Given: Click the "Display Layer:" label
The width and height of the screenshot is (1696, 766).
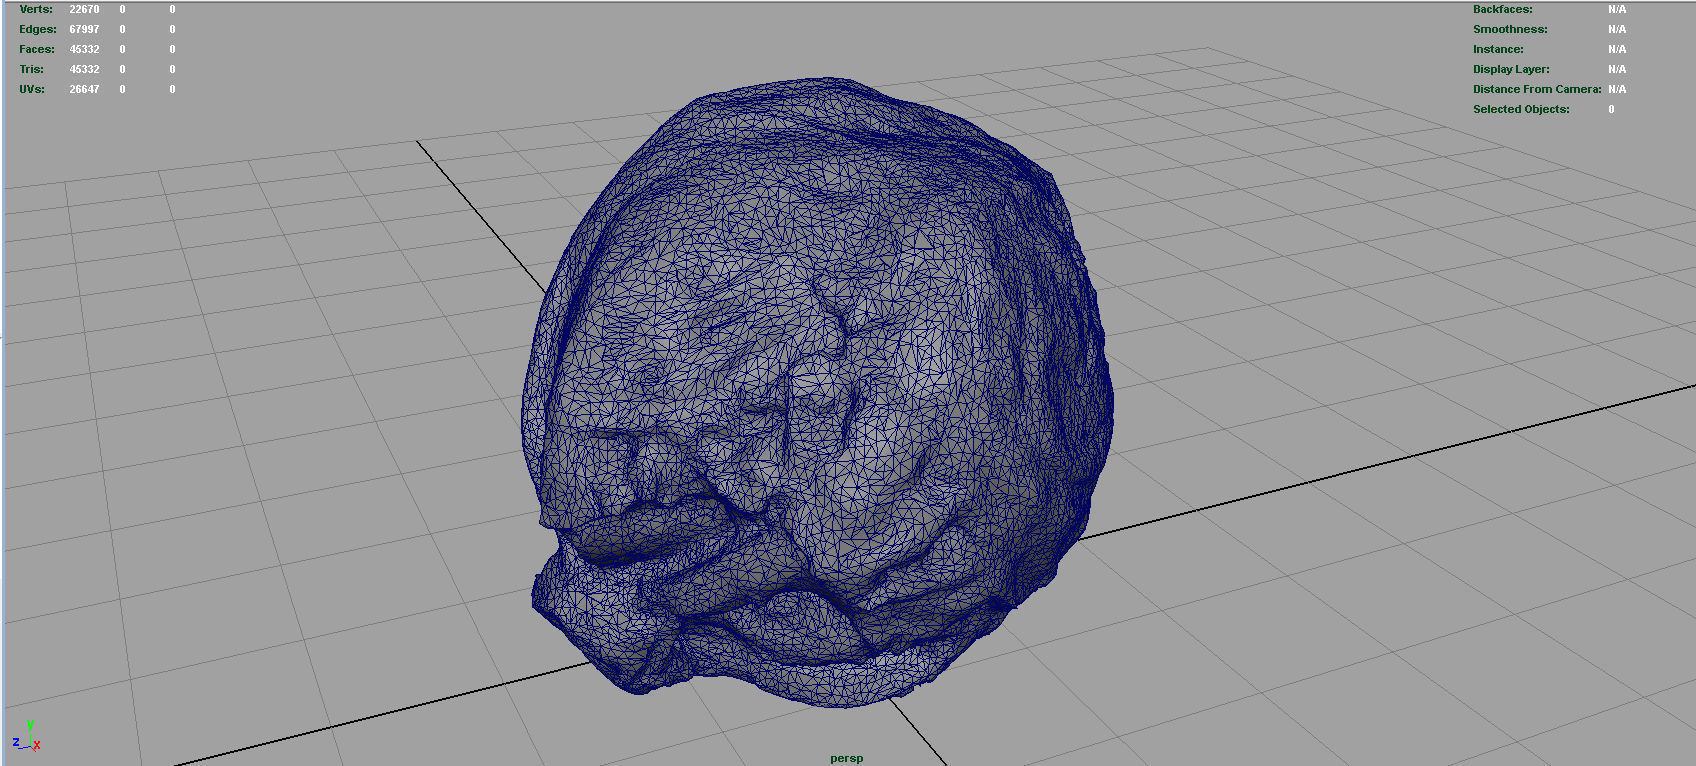Looking at the screenshot, I should pos(1511,69).
